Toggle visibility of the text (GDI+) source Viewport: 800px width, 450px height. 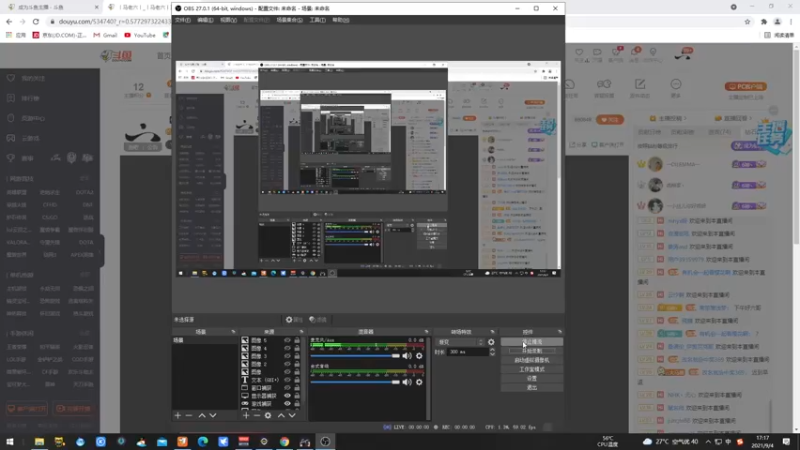287,380
